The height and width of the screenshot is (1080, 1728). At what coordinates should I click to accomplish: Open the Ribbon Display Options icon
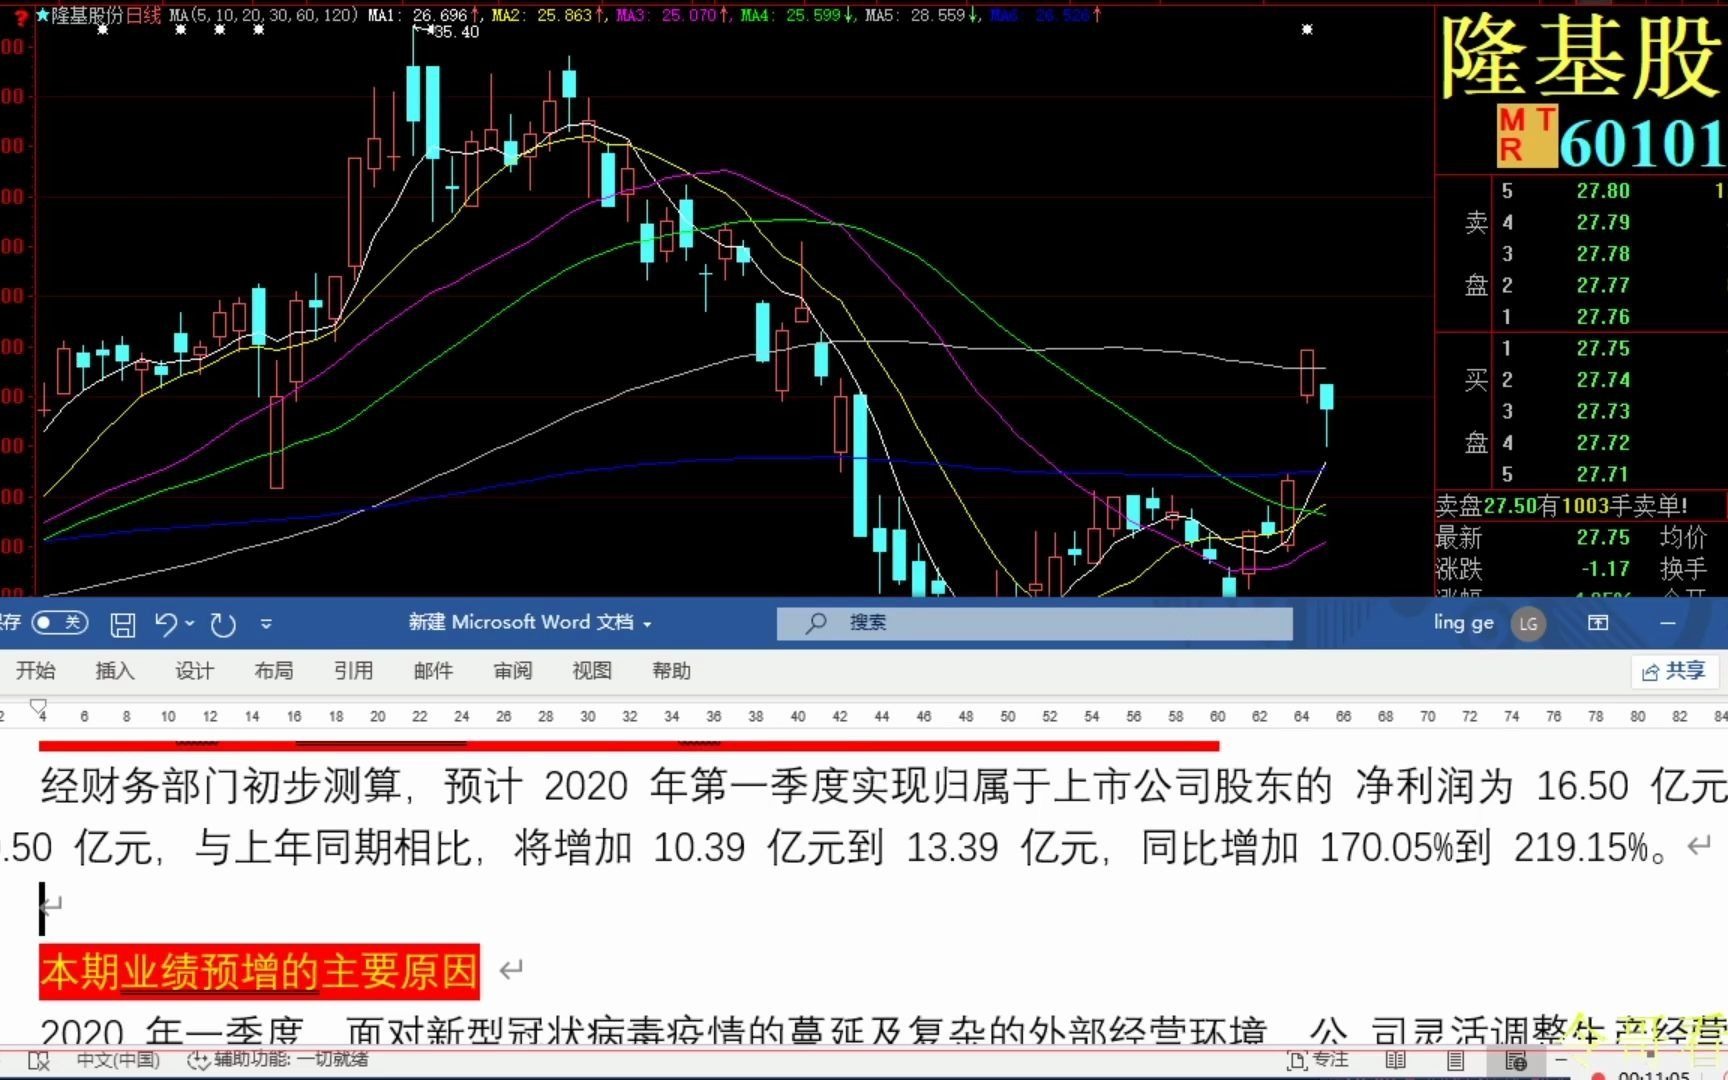click(x=1598, y=623)
